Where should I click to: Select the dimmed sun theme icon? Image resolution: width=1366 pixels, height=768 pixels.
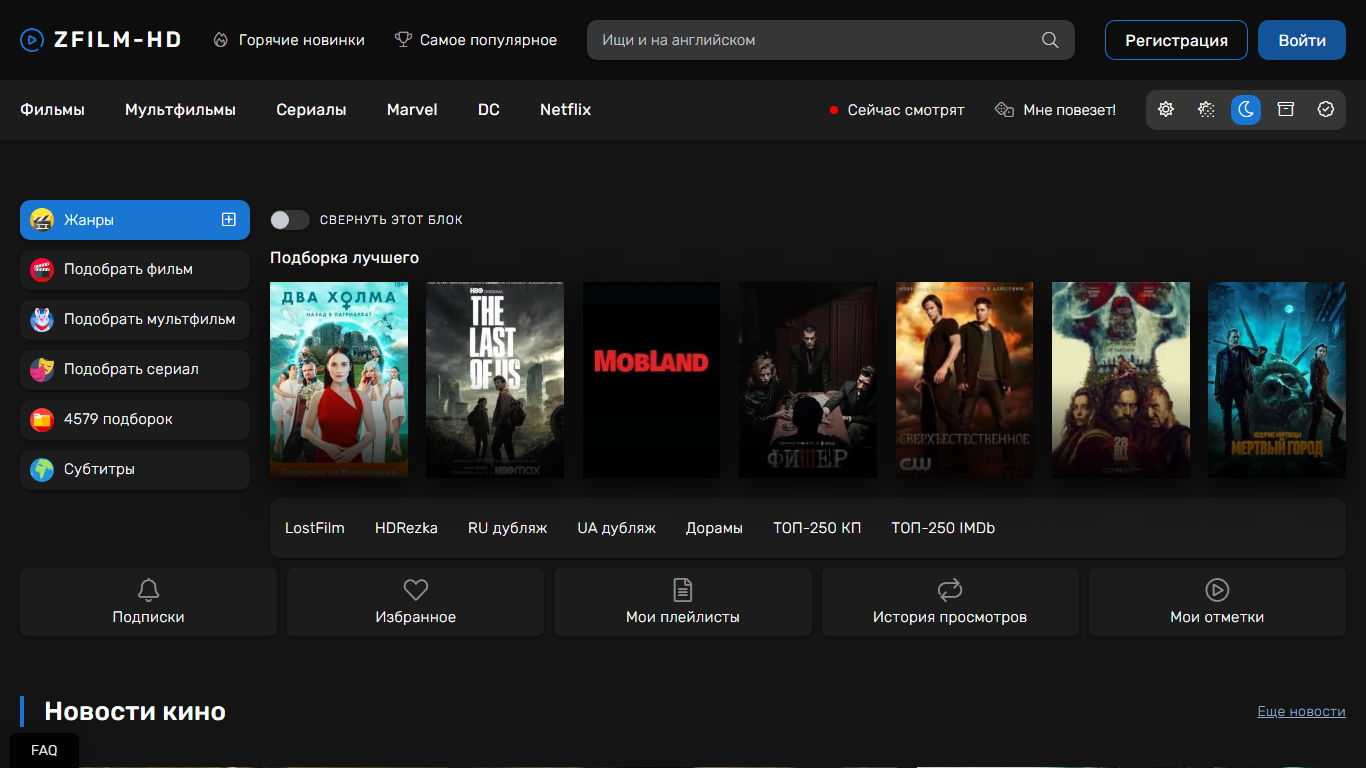pos(1206,110)
